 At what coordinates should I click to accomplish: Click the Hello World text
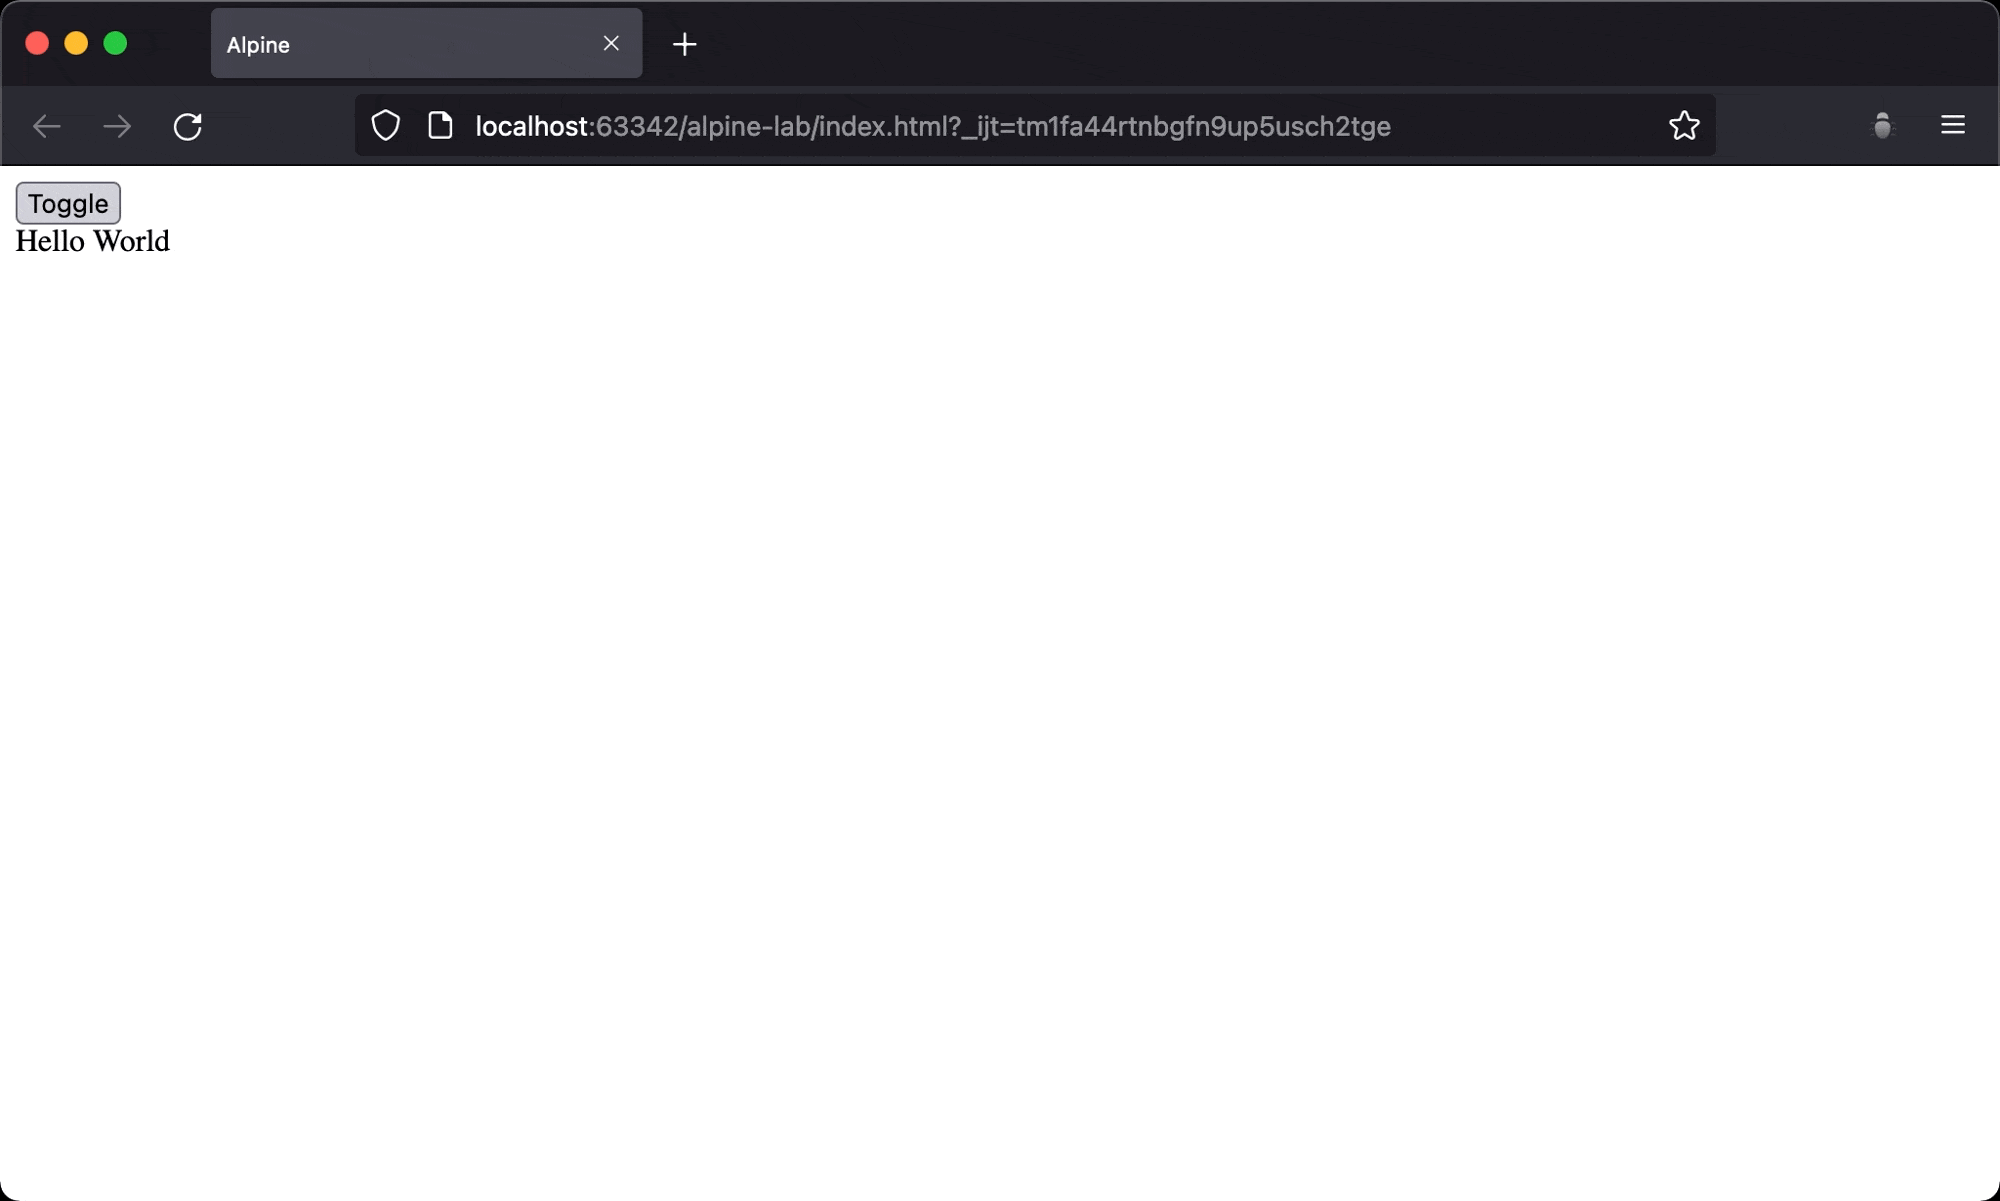(91, 240)
